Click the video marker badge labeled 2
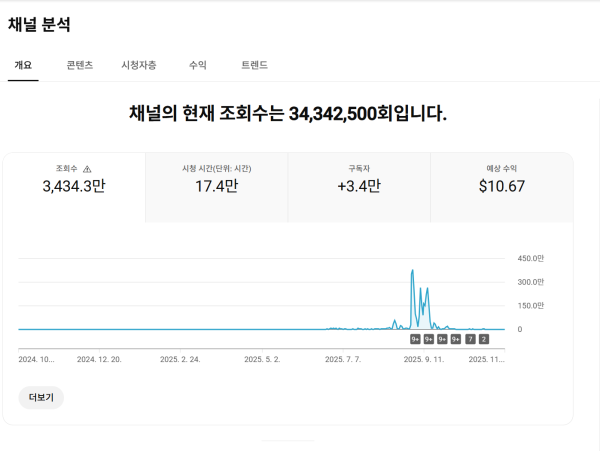 pyautogui.click(x=484, y=339)
